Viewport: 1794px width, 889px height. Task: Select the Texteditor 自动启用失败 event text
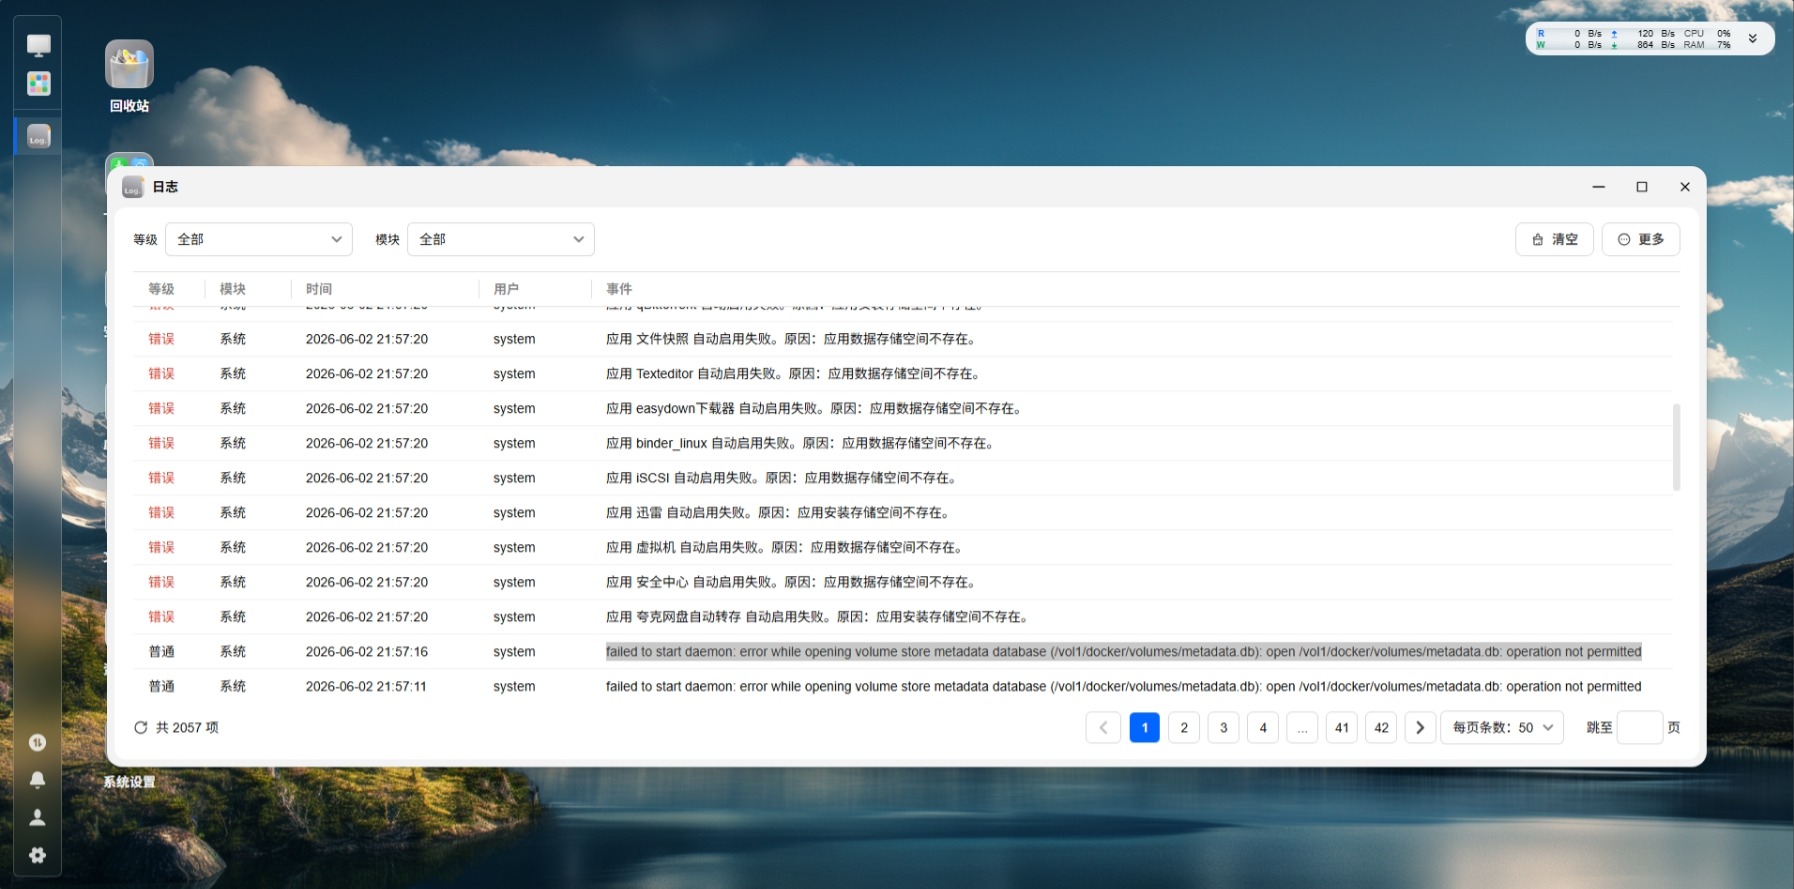pyautogui.click(x=793, y=374)
